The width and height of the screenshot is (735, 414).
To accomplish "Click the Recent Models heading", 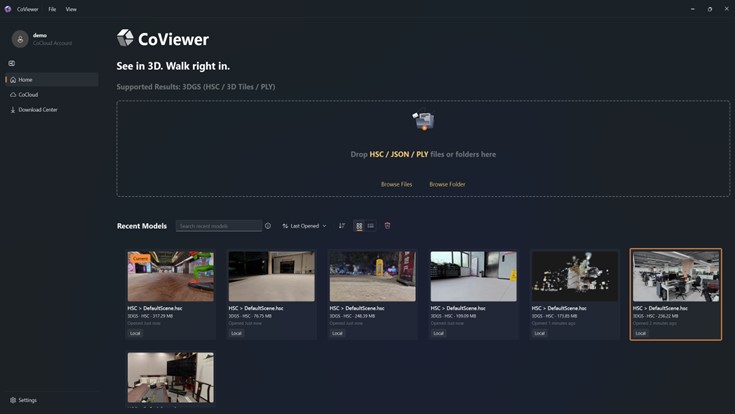I will (x=142, y=226).
